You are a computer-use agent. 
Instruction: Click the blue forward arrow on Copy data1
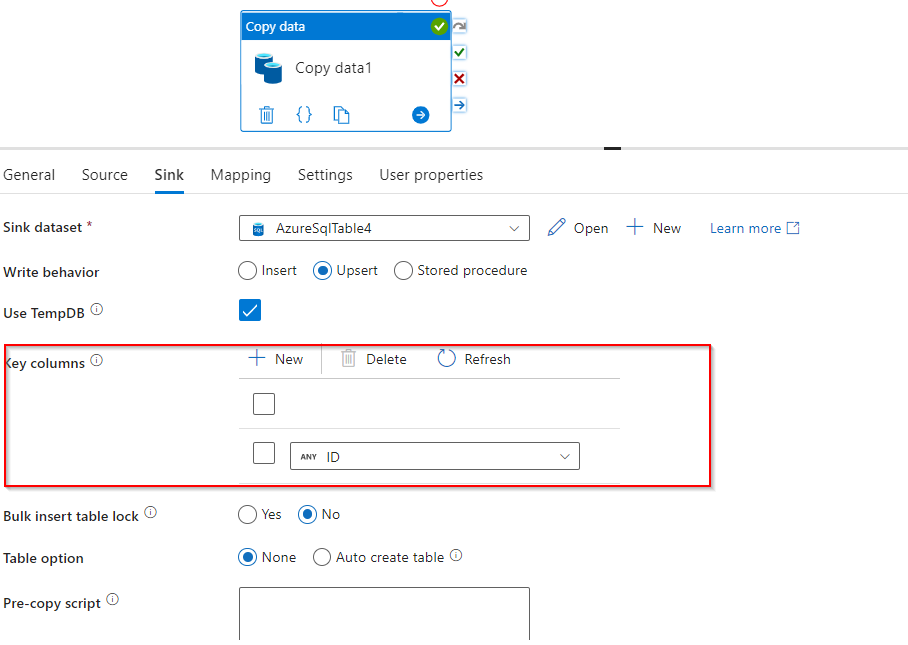tap(420, 114)
